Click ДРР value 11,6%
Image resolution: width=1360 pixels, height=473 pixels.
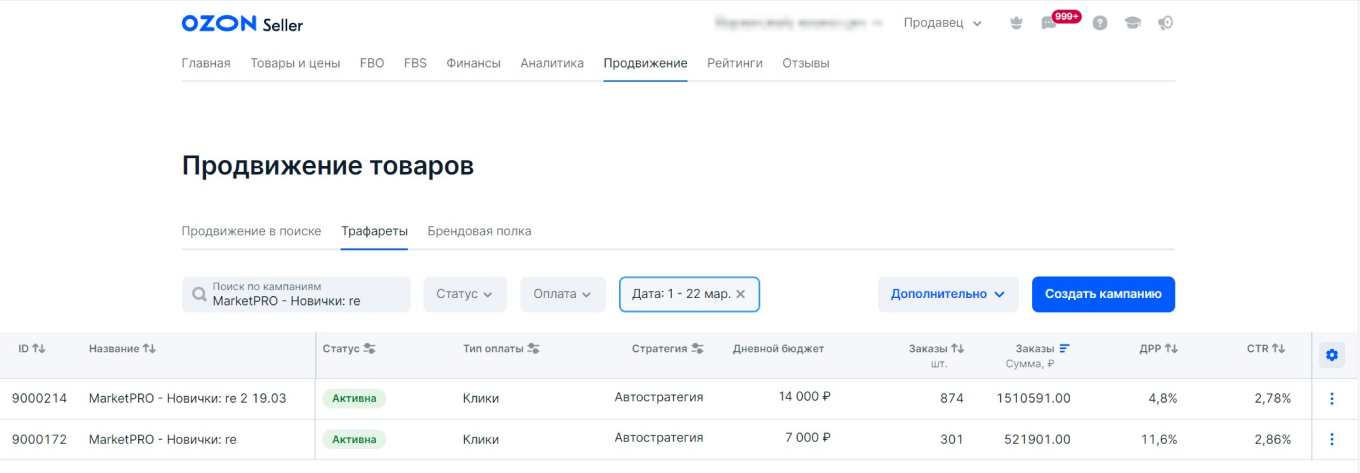(1159, 438)
